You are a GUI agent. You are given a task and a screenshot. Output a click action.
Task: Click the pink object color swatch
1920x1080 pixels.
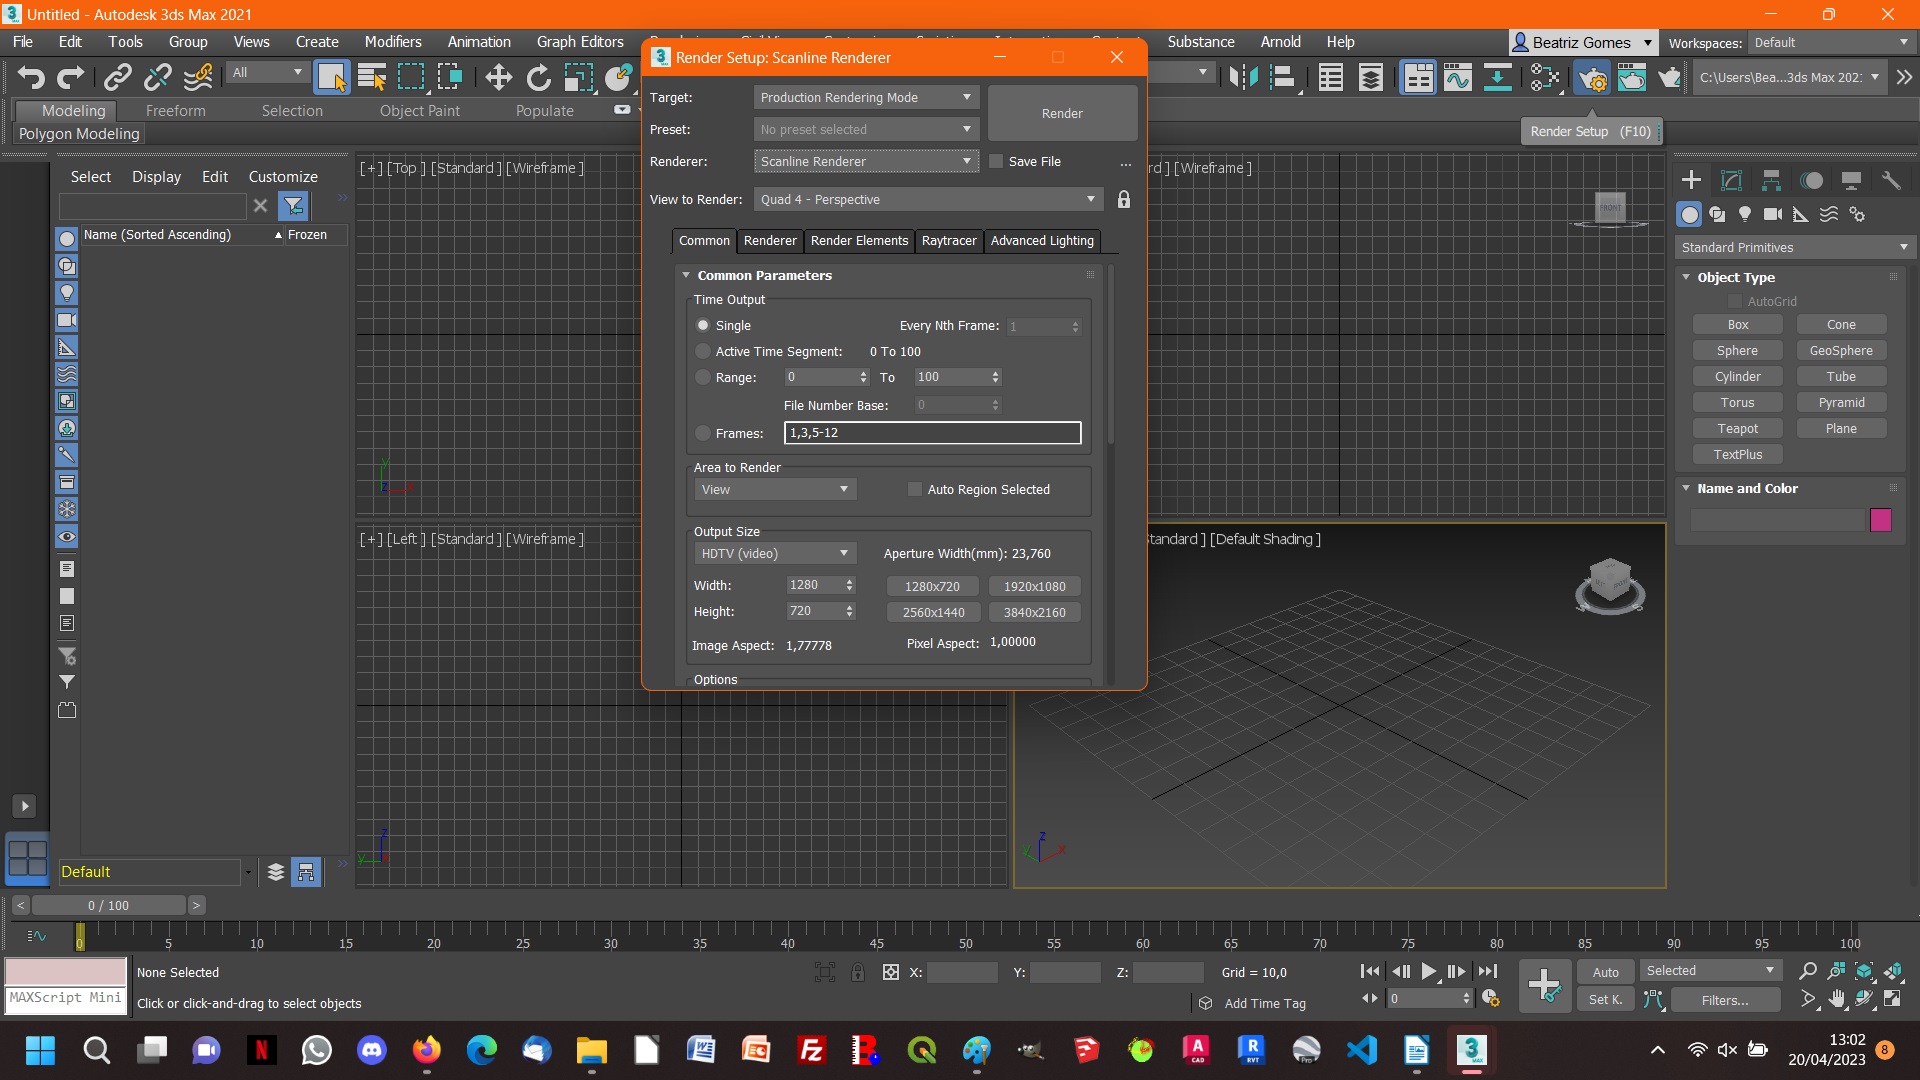point(1880,519)
